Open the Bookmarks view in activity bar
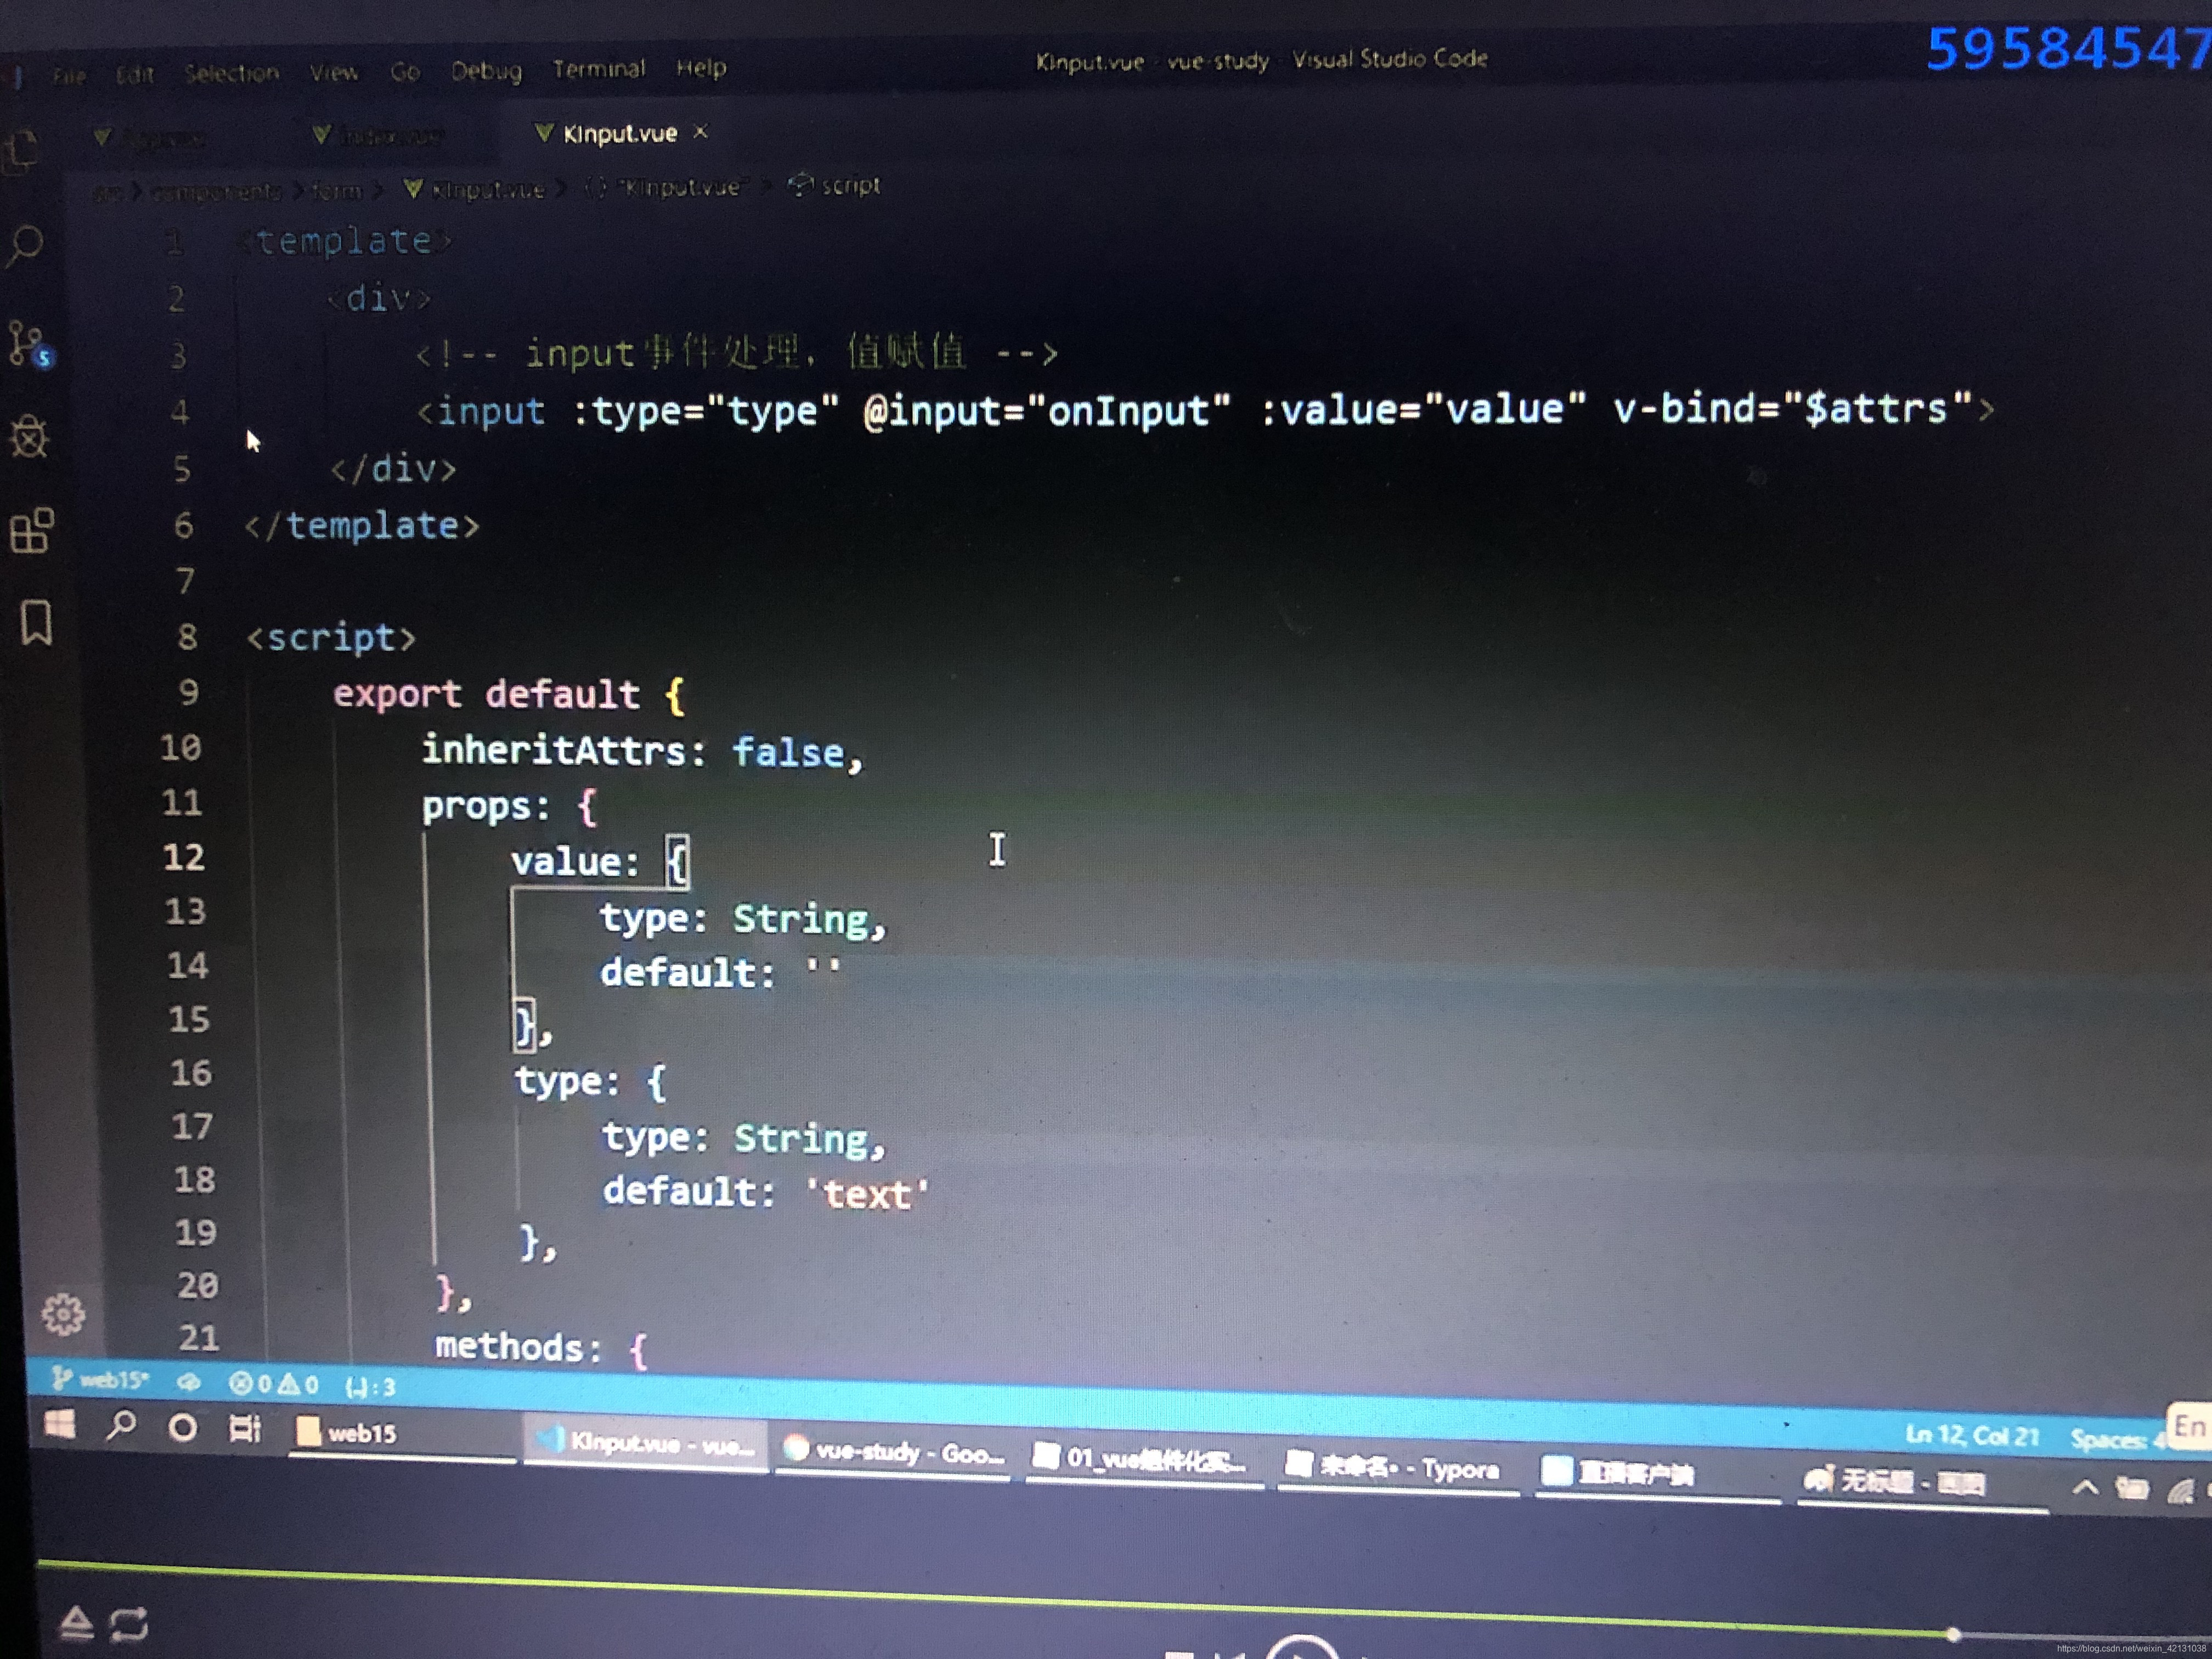The width and height of the screenshot is (2212, 1659). 36,622
